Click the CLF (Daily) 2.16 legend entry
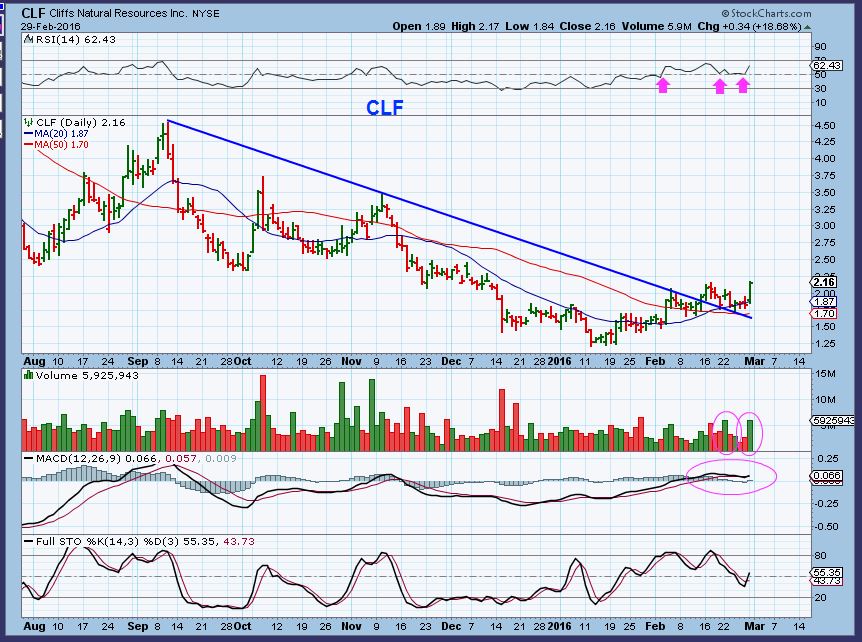862x642 pixels. (80, 123)
